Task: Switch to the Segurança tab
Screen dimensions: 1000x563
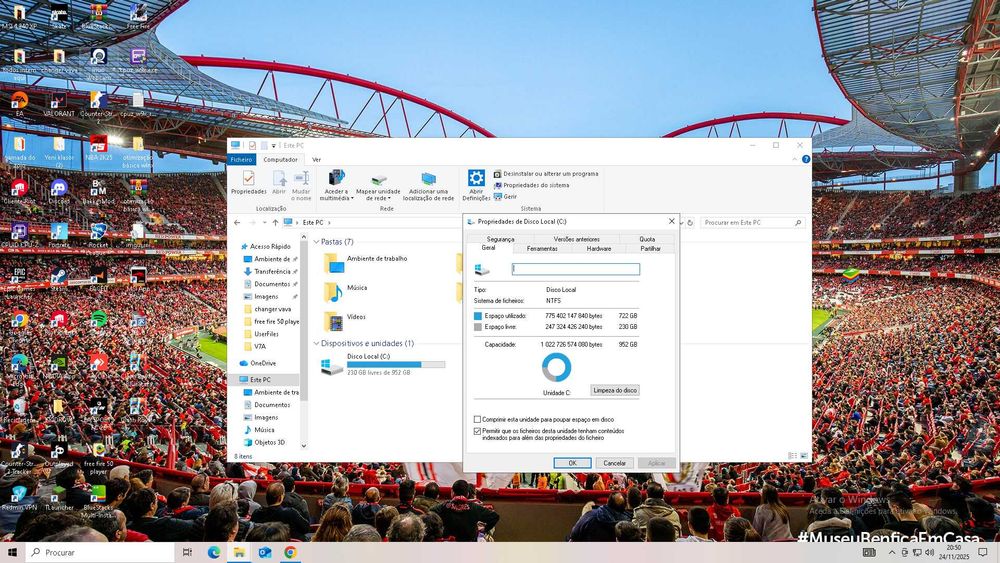Action: [x=501, y=239]
